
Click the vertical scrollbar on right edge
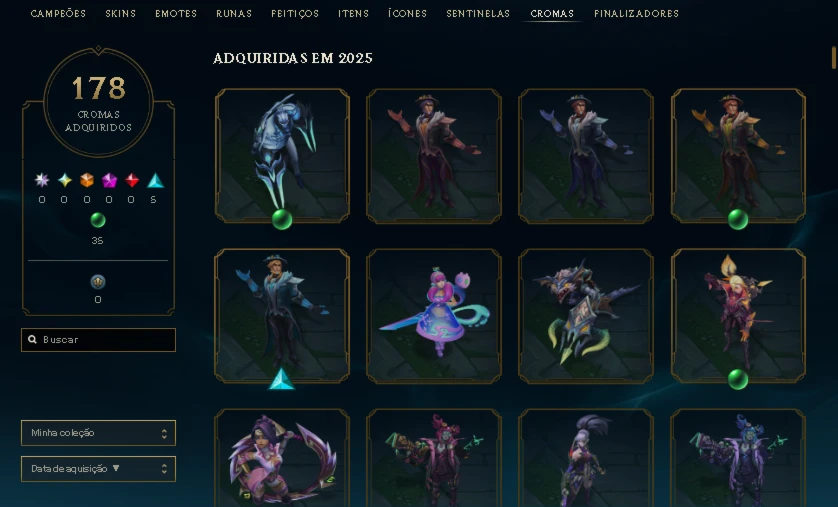click(x=834, y=58)
